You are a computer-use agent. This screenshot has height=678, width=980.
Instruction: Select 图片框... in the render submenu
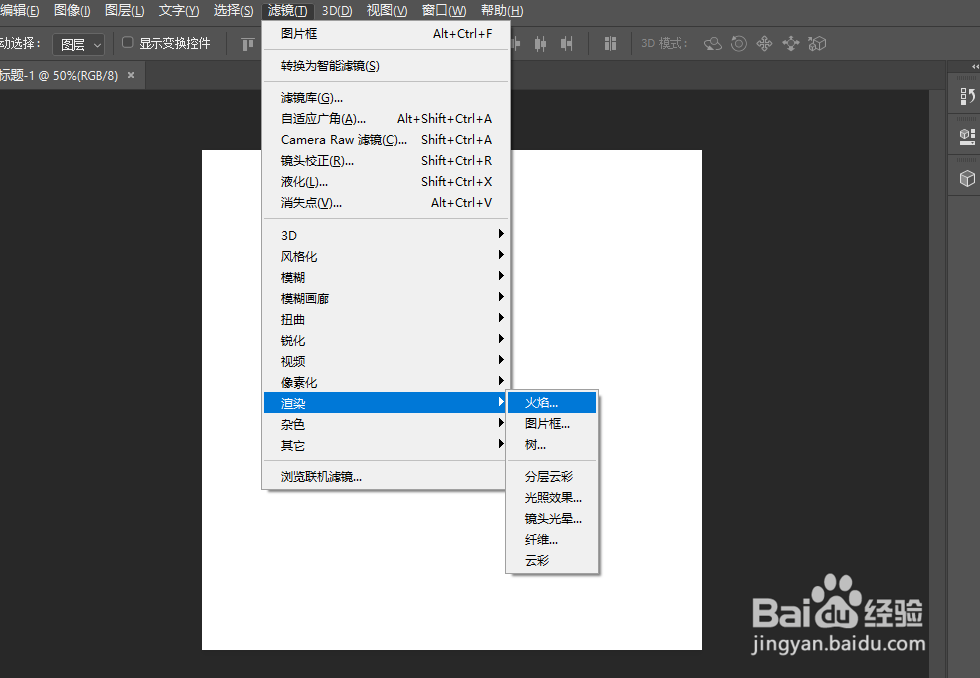[552, 424]
